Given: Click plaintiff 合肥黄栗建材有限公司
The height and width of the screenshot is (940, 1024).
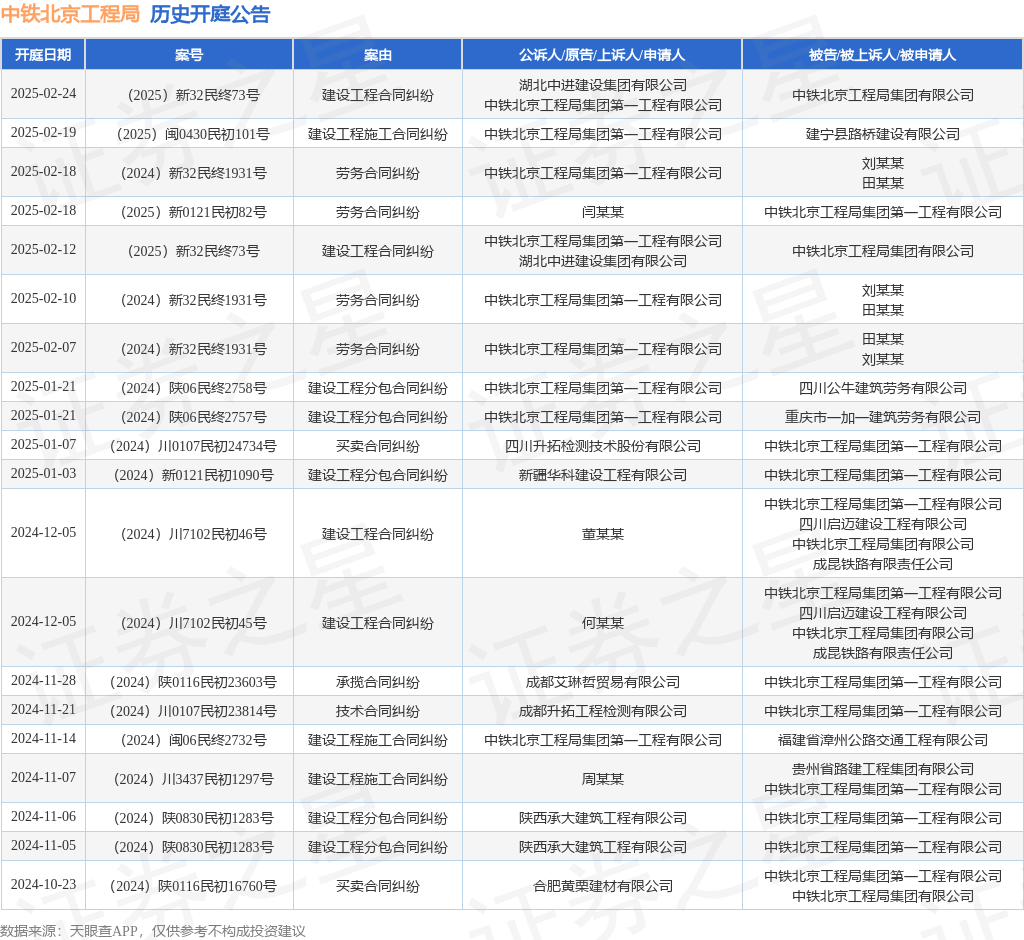Looking at the screenshot, I should coord(602,886).
